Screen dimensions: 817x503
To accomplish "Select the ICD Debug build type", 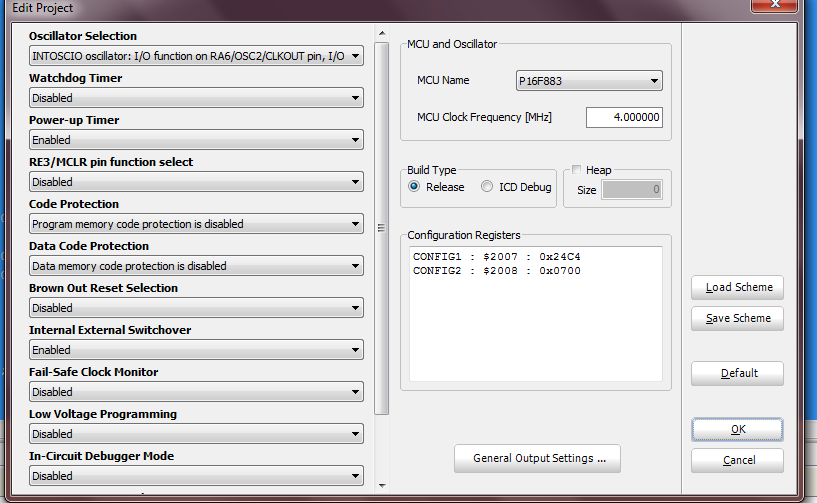I will pos(516,187).
